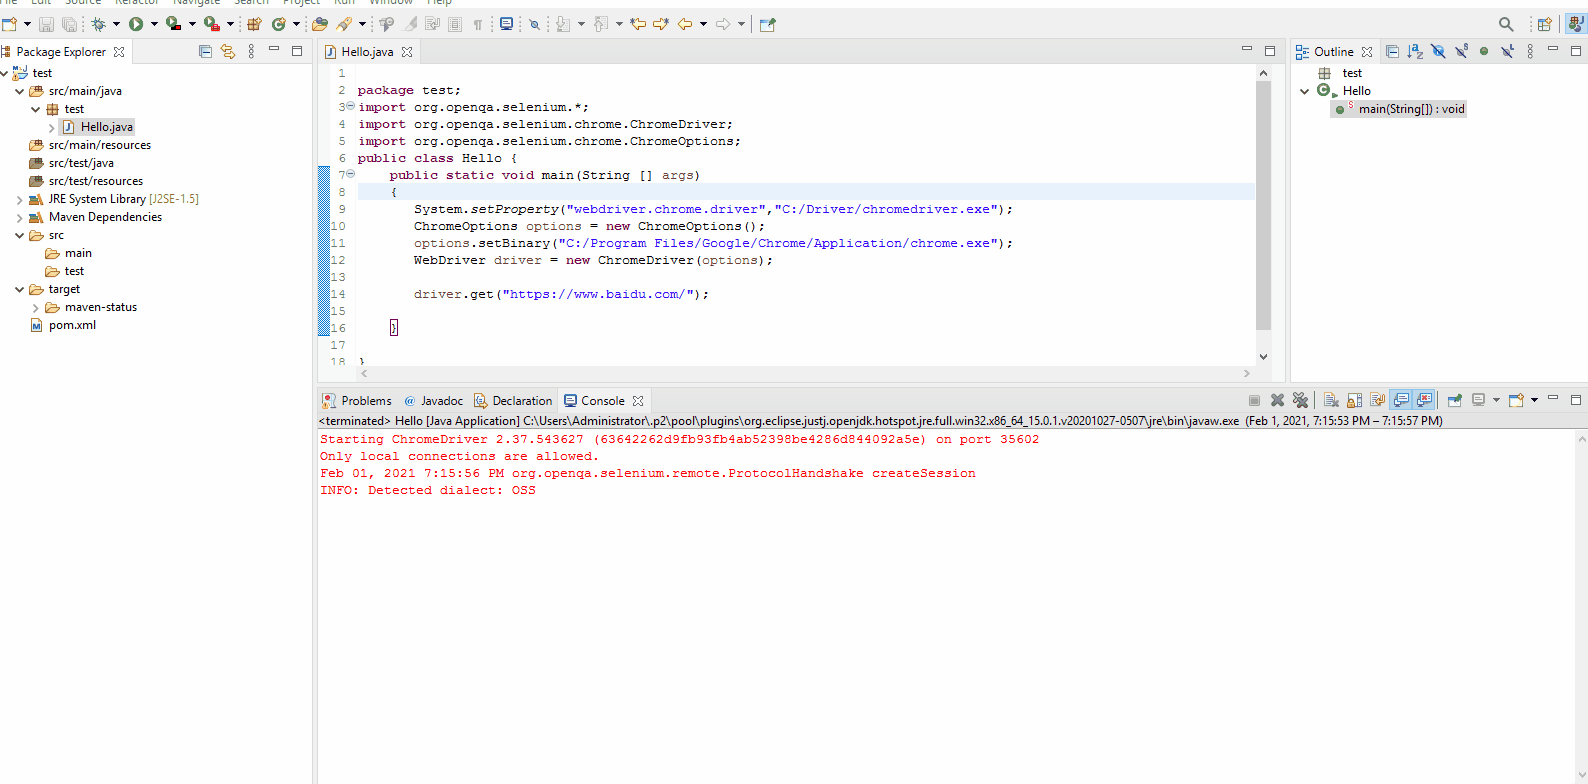
Task: Toggle Sort alphabetically in Outline
Action: coord(1415,51)
